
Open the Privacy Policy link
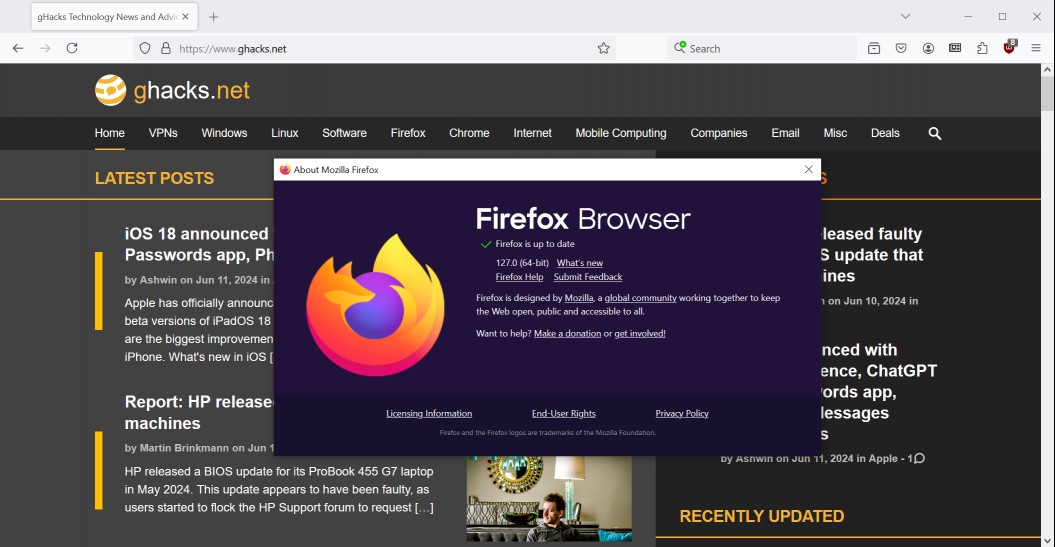point(682,414)
